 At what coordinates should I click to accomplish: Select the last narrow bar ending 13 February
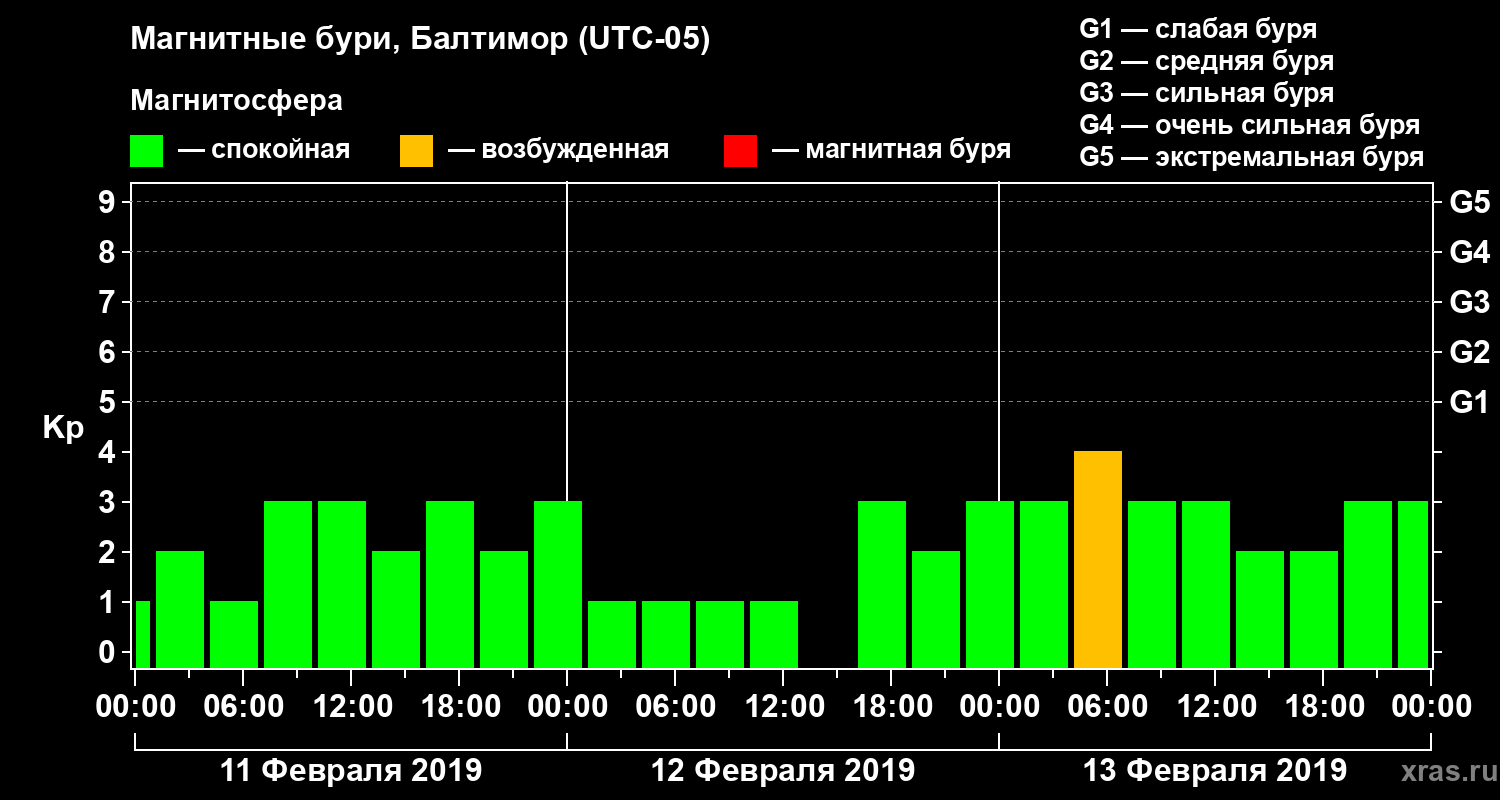click(x=1413, y=584)
